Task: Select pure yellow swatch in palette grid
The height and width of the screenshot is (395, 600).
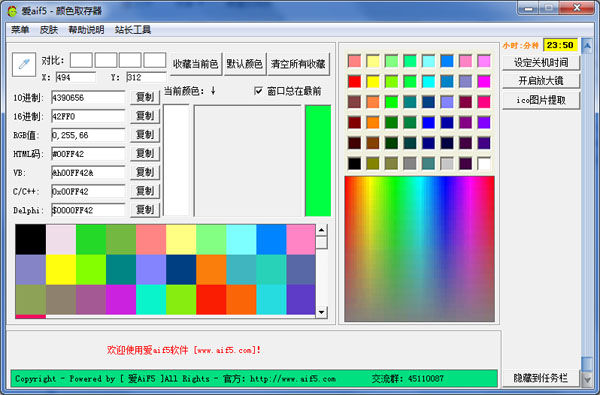Action: 373,82
